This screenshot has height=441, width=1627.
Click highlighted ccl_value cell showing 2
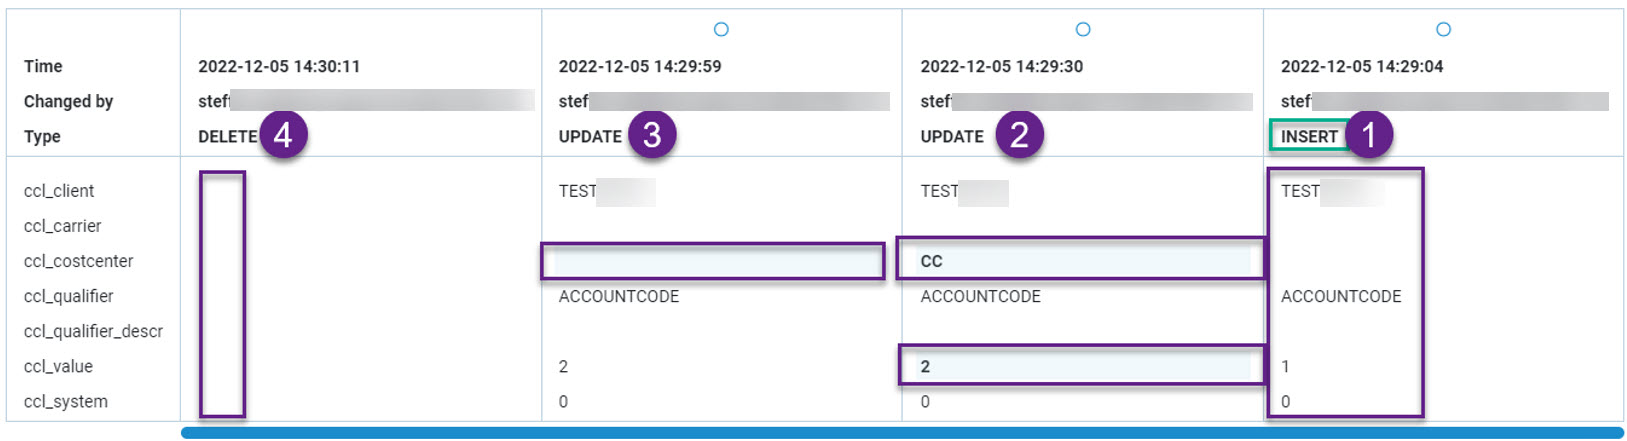click(1081, 367)
